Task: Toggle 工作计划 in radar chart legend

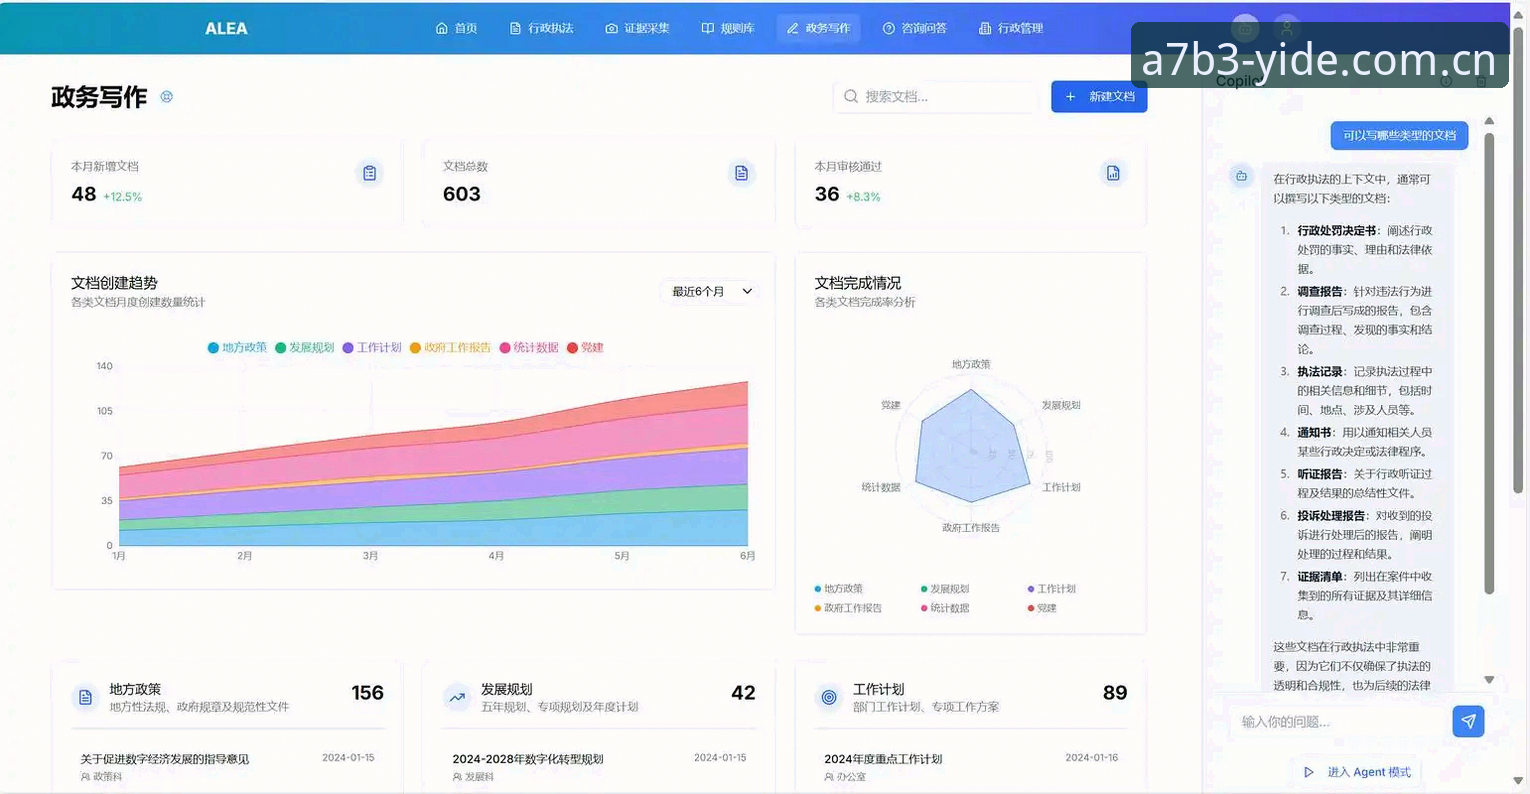Action: [x=1051, y=589]
